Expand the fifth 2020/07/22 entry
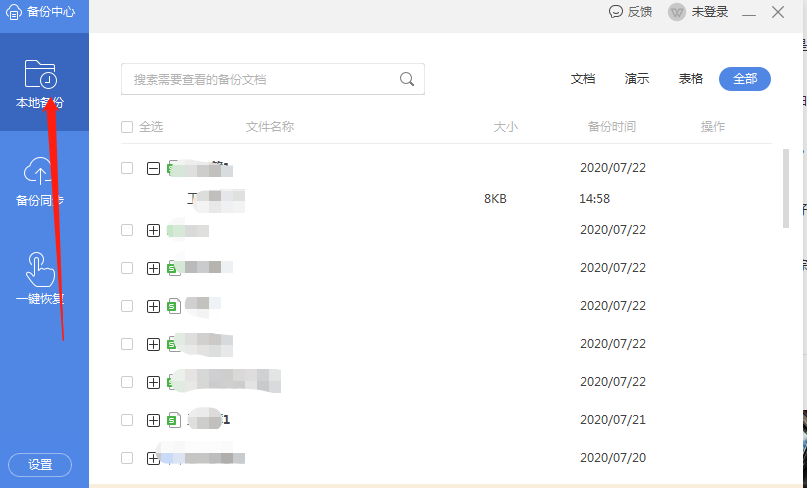The height and width of the screenshot is (488, 807). (x=153, y=344)
